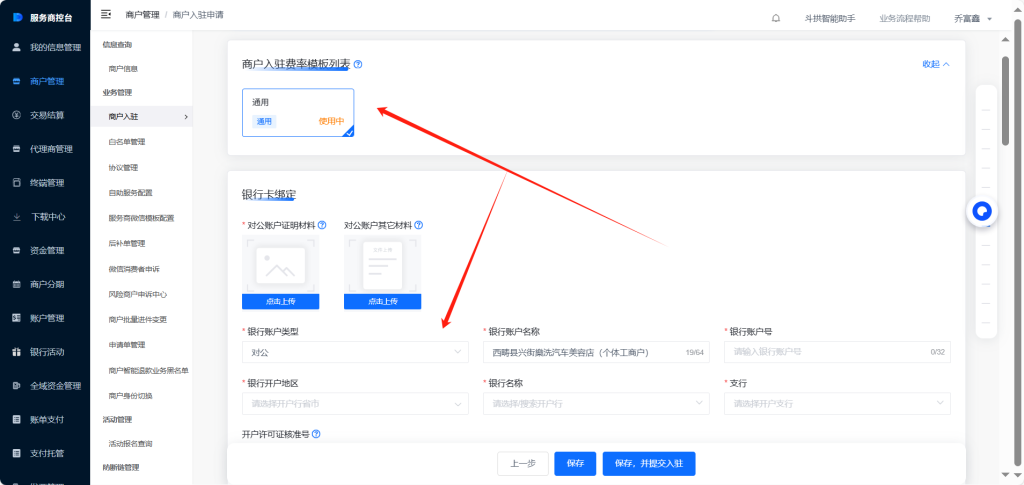Click 点击上传 under 对公账户其它材料

(383, 302)
